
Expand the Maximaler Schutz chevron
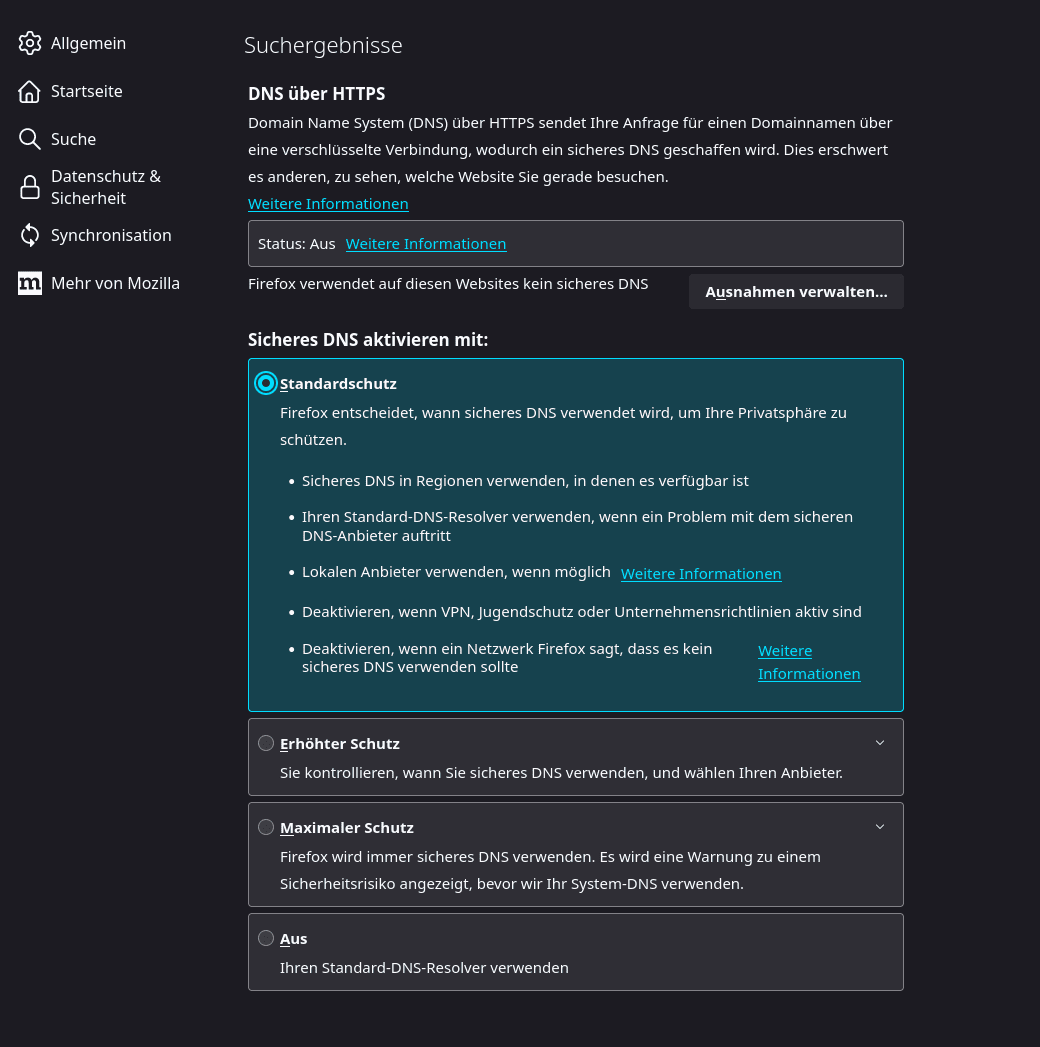coord(880,827)
